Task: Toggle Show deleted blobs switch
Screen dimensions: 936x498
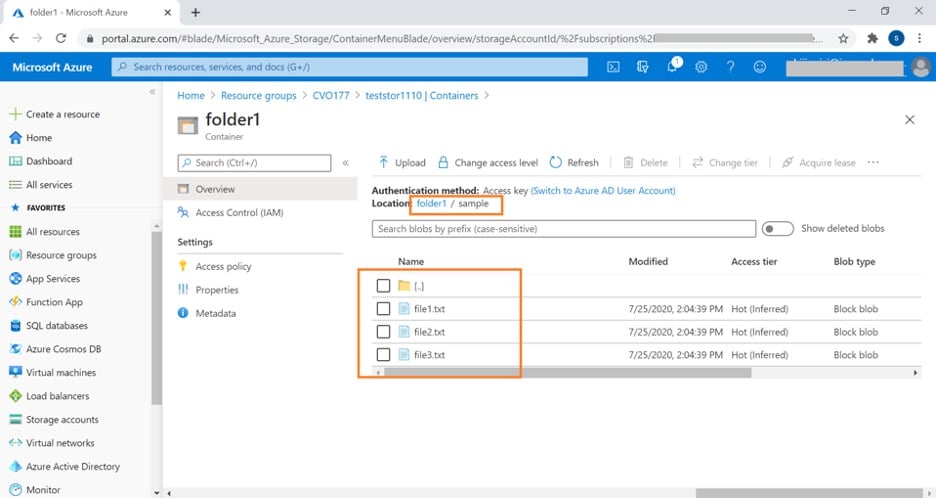Action: (x=777, y=228)
